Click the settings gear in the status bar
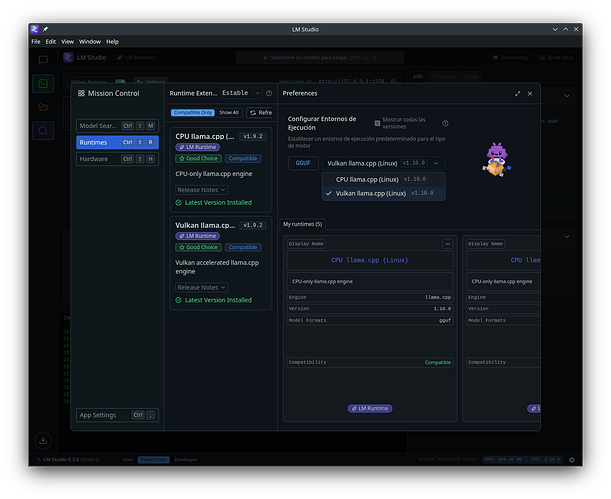Image resolution: width=611 pixels, height=499 pixels. coord(572,460)
